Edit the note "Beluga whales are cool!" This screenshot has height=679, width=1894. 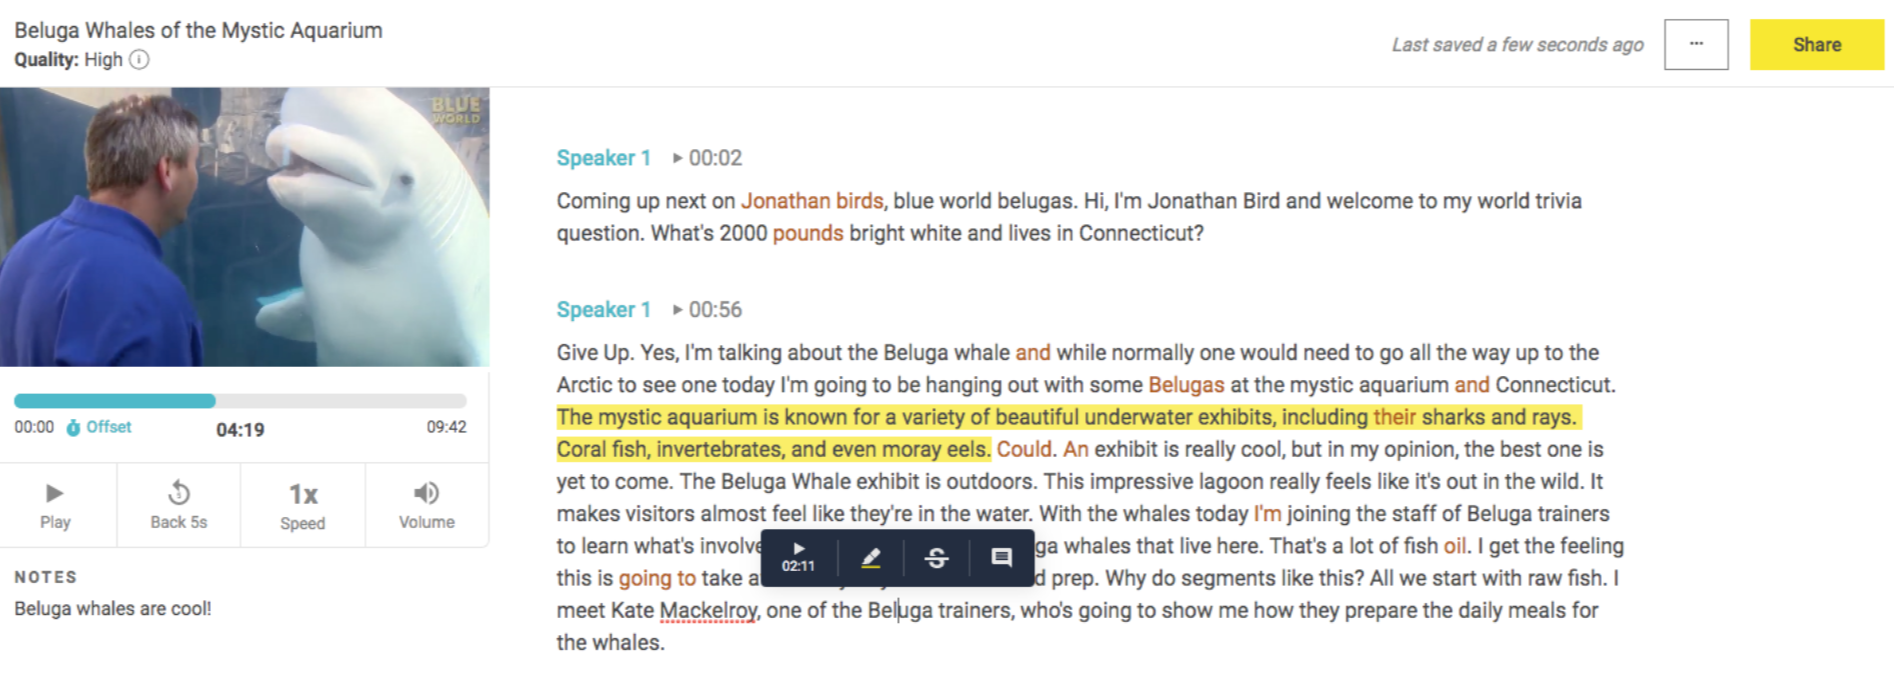[x=113, y=609]
